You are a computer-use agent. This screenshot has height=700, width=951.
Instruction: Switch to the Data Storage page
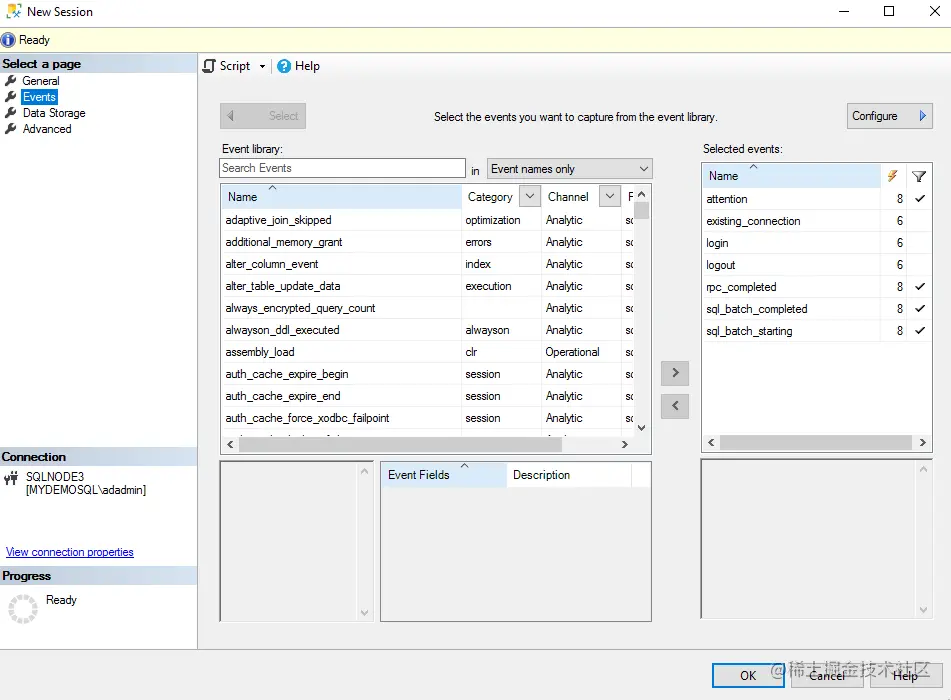click(x=54, y=113)
